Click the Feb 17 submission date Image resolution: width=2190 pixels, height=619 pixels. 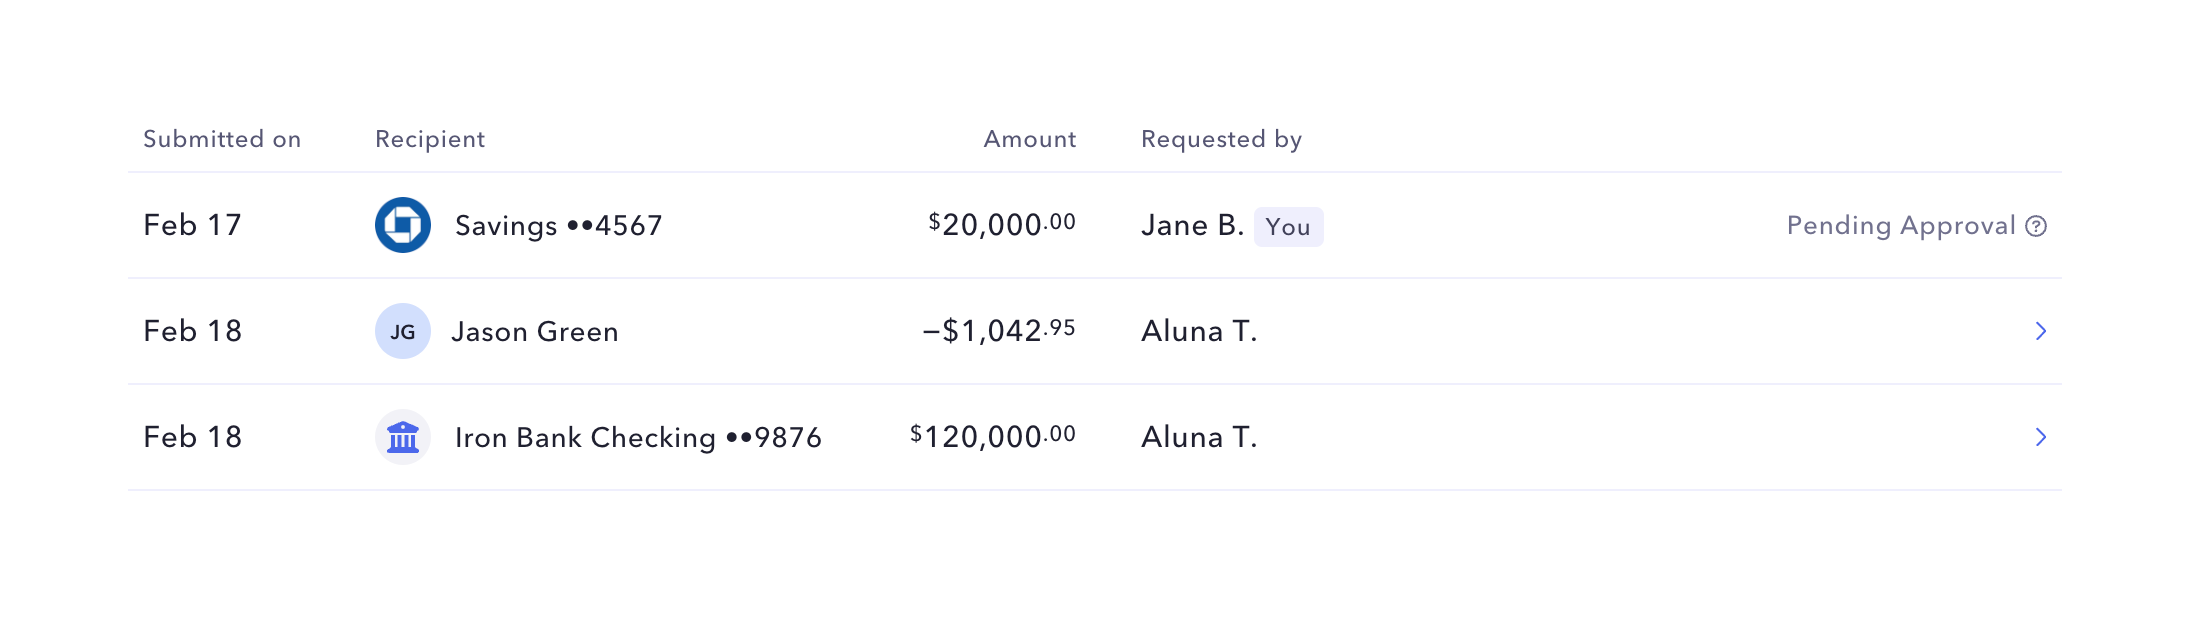(x=193, y=225)
